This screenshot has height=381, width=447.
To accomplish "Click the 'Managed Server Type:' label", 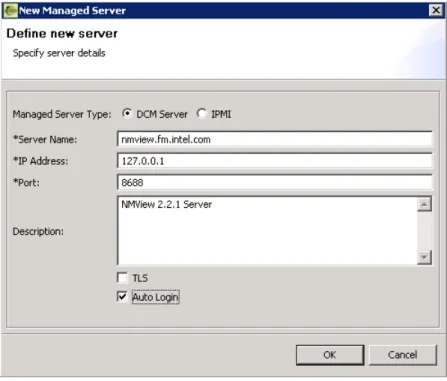I will 62,114.
